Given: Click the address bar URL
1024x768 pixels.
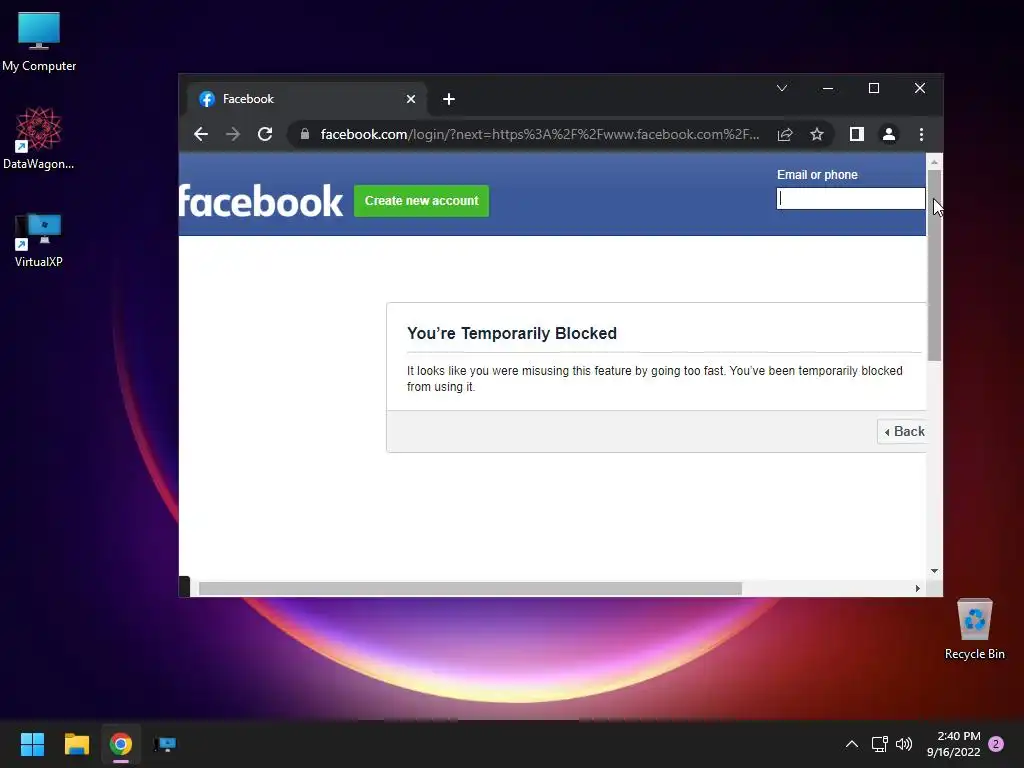Looking at the screenshot, I should point(539,135).
